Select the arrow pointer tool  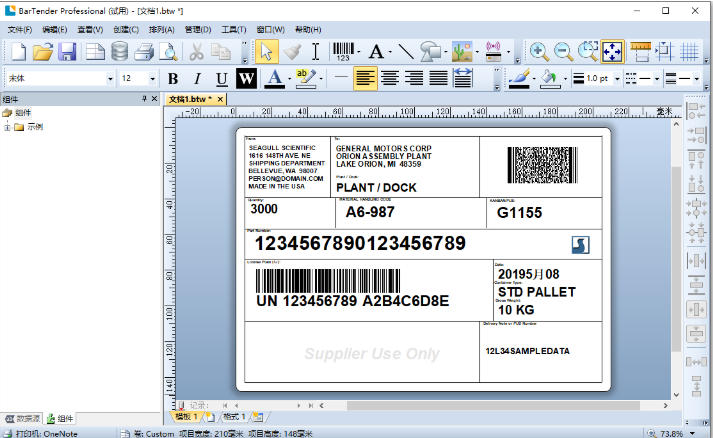coord(266,51)
